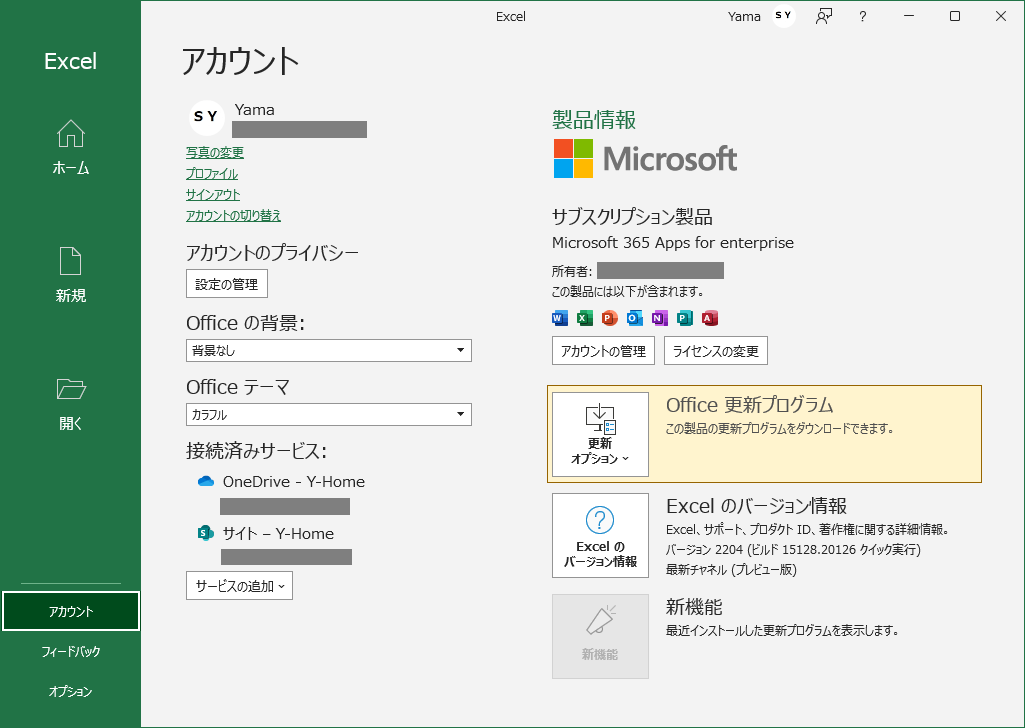The height and width of the screenshot is (728, 1025).
Task: Click the ライセンスの変更 button
Action: pos(716,351)
